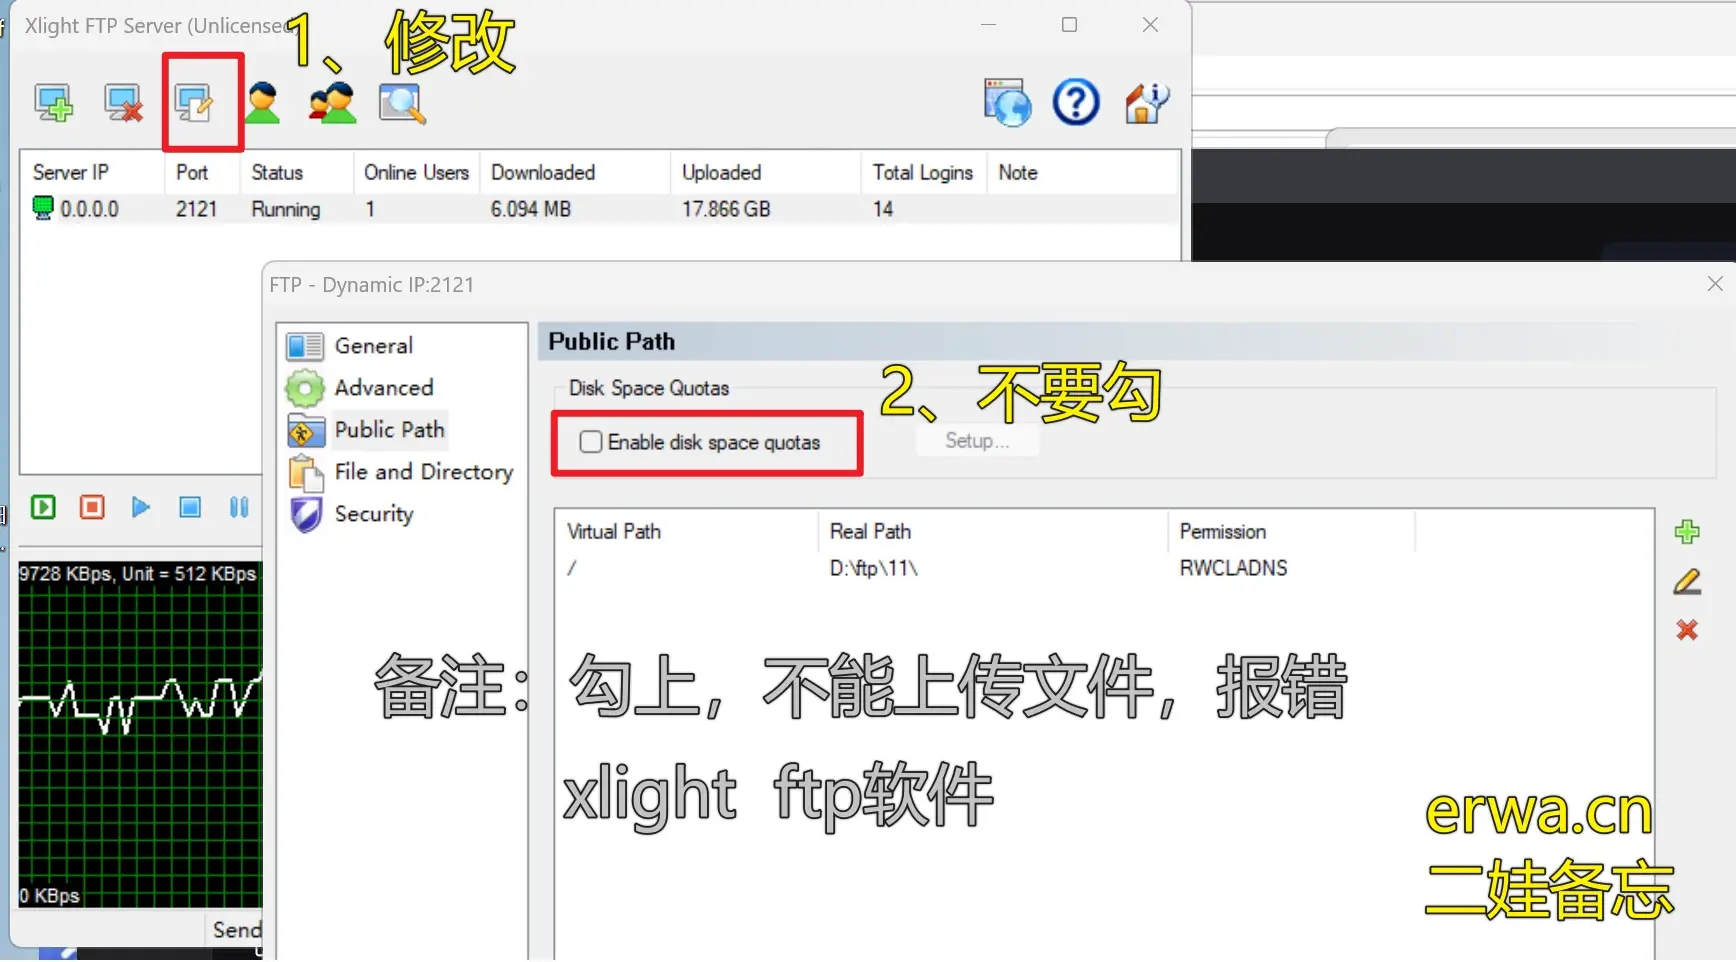Sort by Server IP column header
1736x962 pixels.
[92, 172]
